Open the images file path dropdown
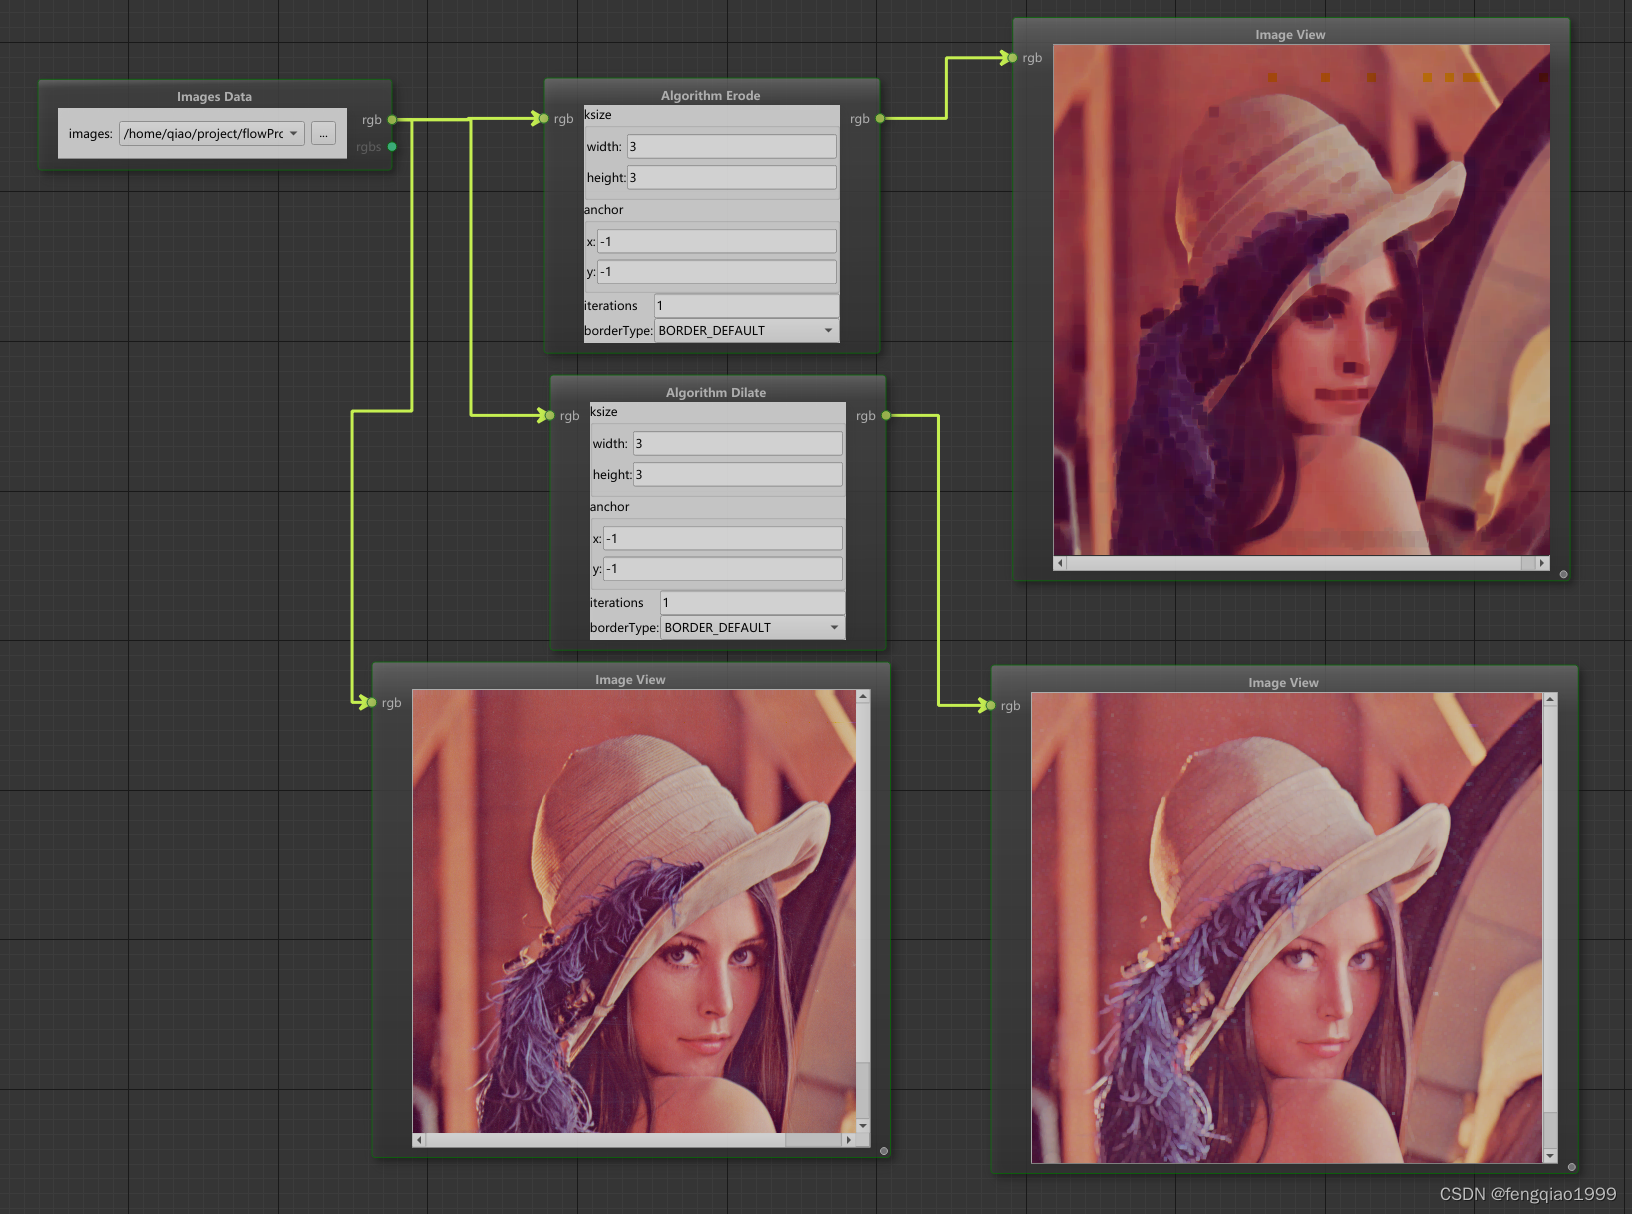Screen dimensions: 1632x1214 (x=212, y=134)
